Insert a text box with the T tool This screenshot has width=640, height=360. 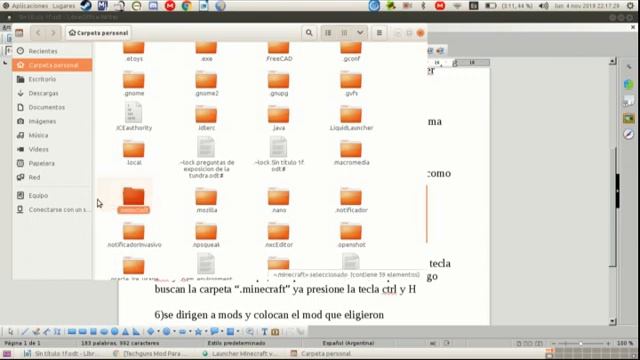point(264,332)
